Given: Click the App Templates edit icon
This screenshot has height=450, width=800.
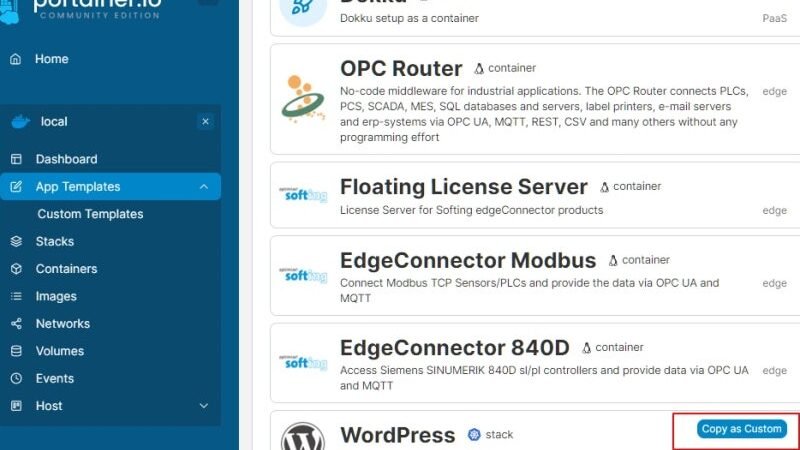Looking at the screenshot, I should pyautogui.click(x=16, y=187).
